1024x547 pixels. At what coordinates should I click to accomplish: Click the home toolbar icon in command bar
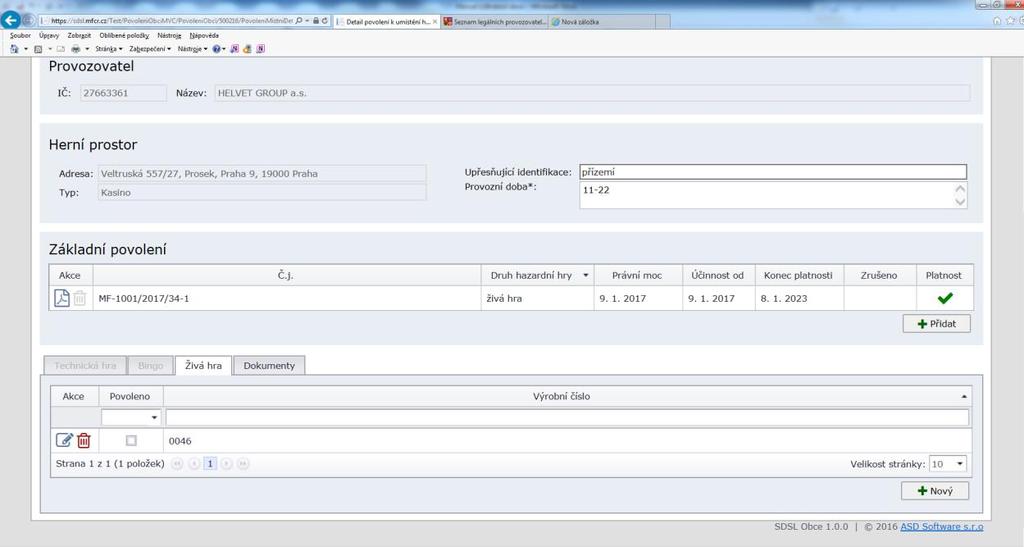(x=14, y=49)
